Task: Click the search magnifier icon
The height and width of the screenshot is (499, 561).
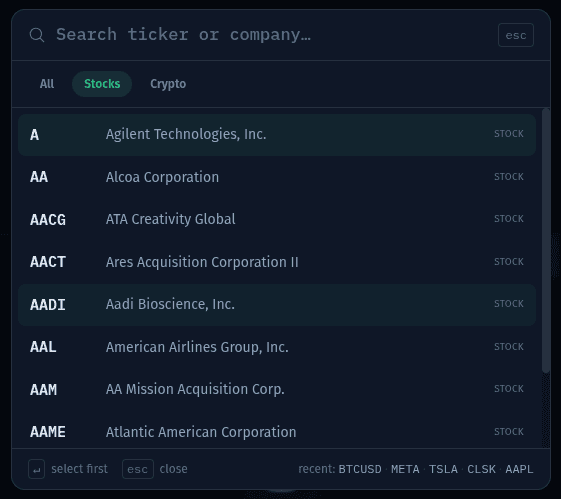Action: click(x=37, y=35)
